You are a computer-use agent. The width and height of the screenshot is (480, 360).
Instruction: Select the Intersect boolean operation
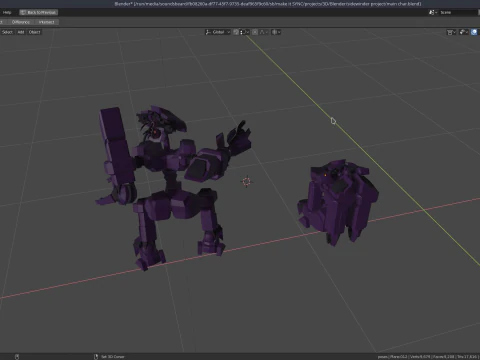coord(46,22)
